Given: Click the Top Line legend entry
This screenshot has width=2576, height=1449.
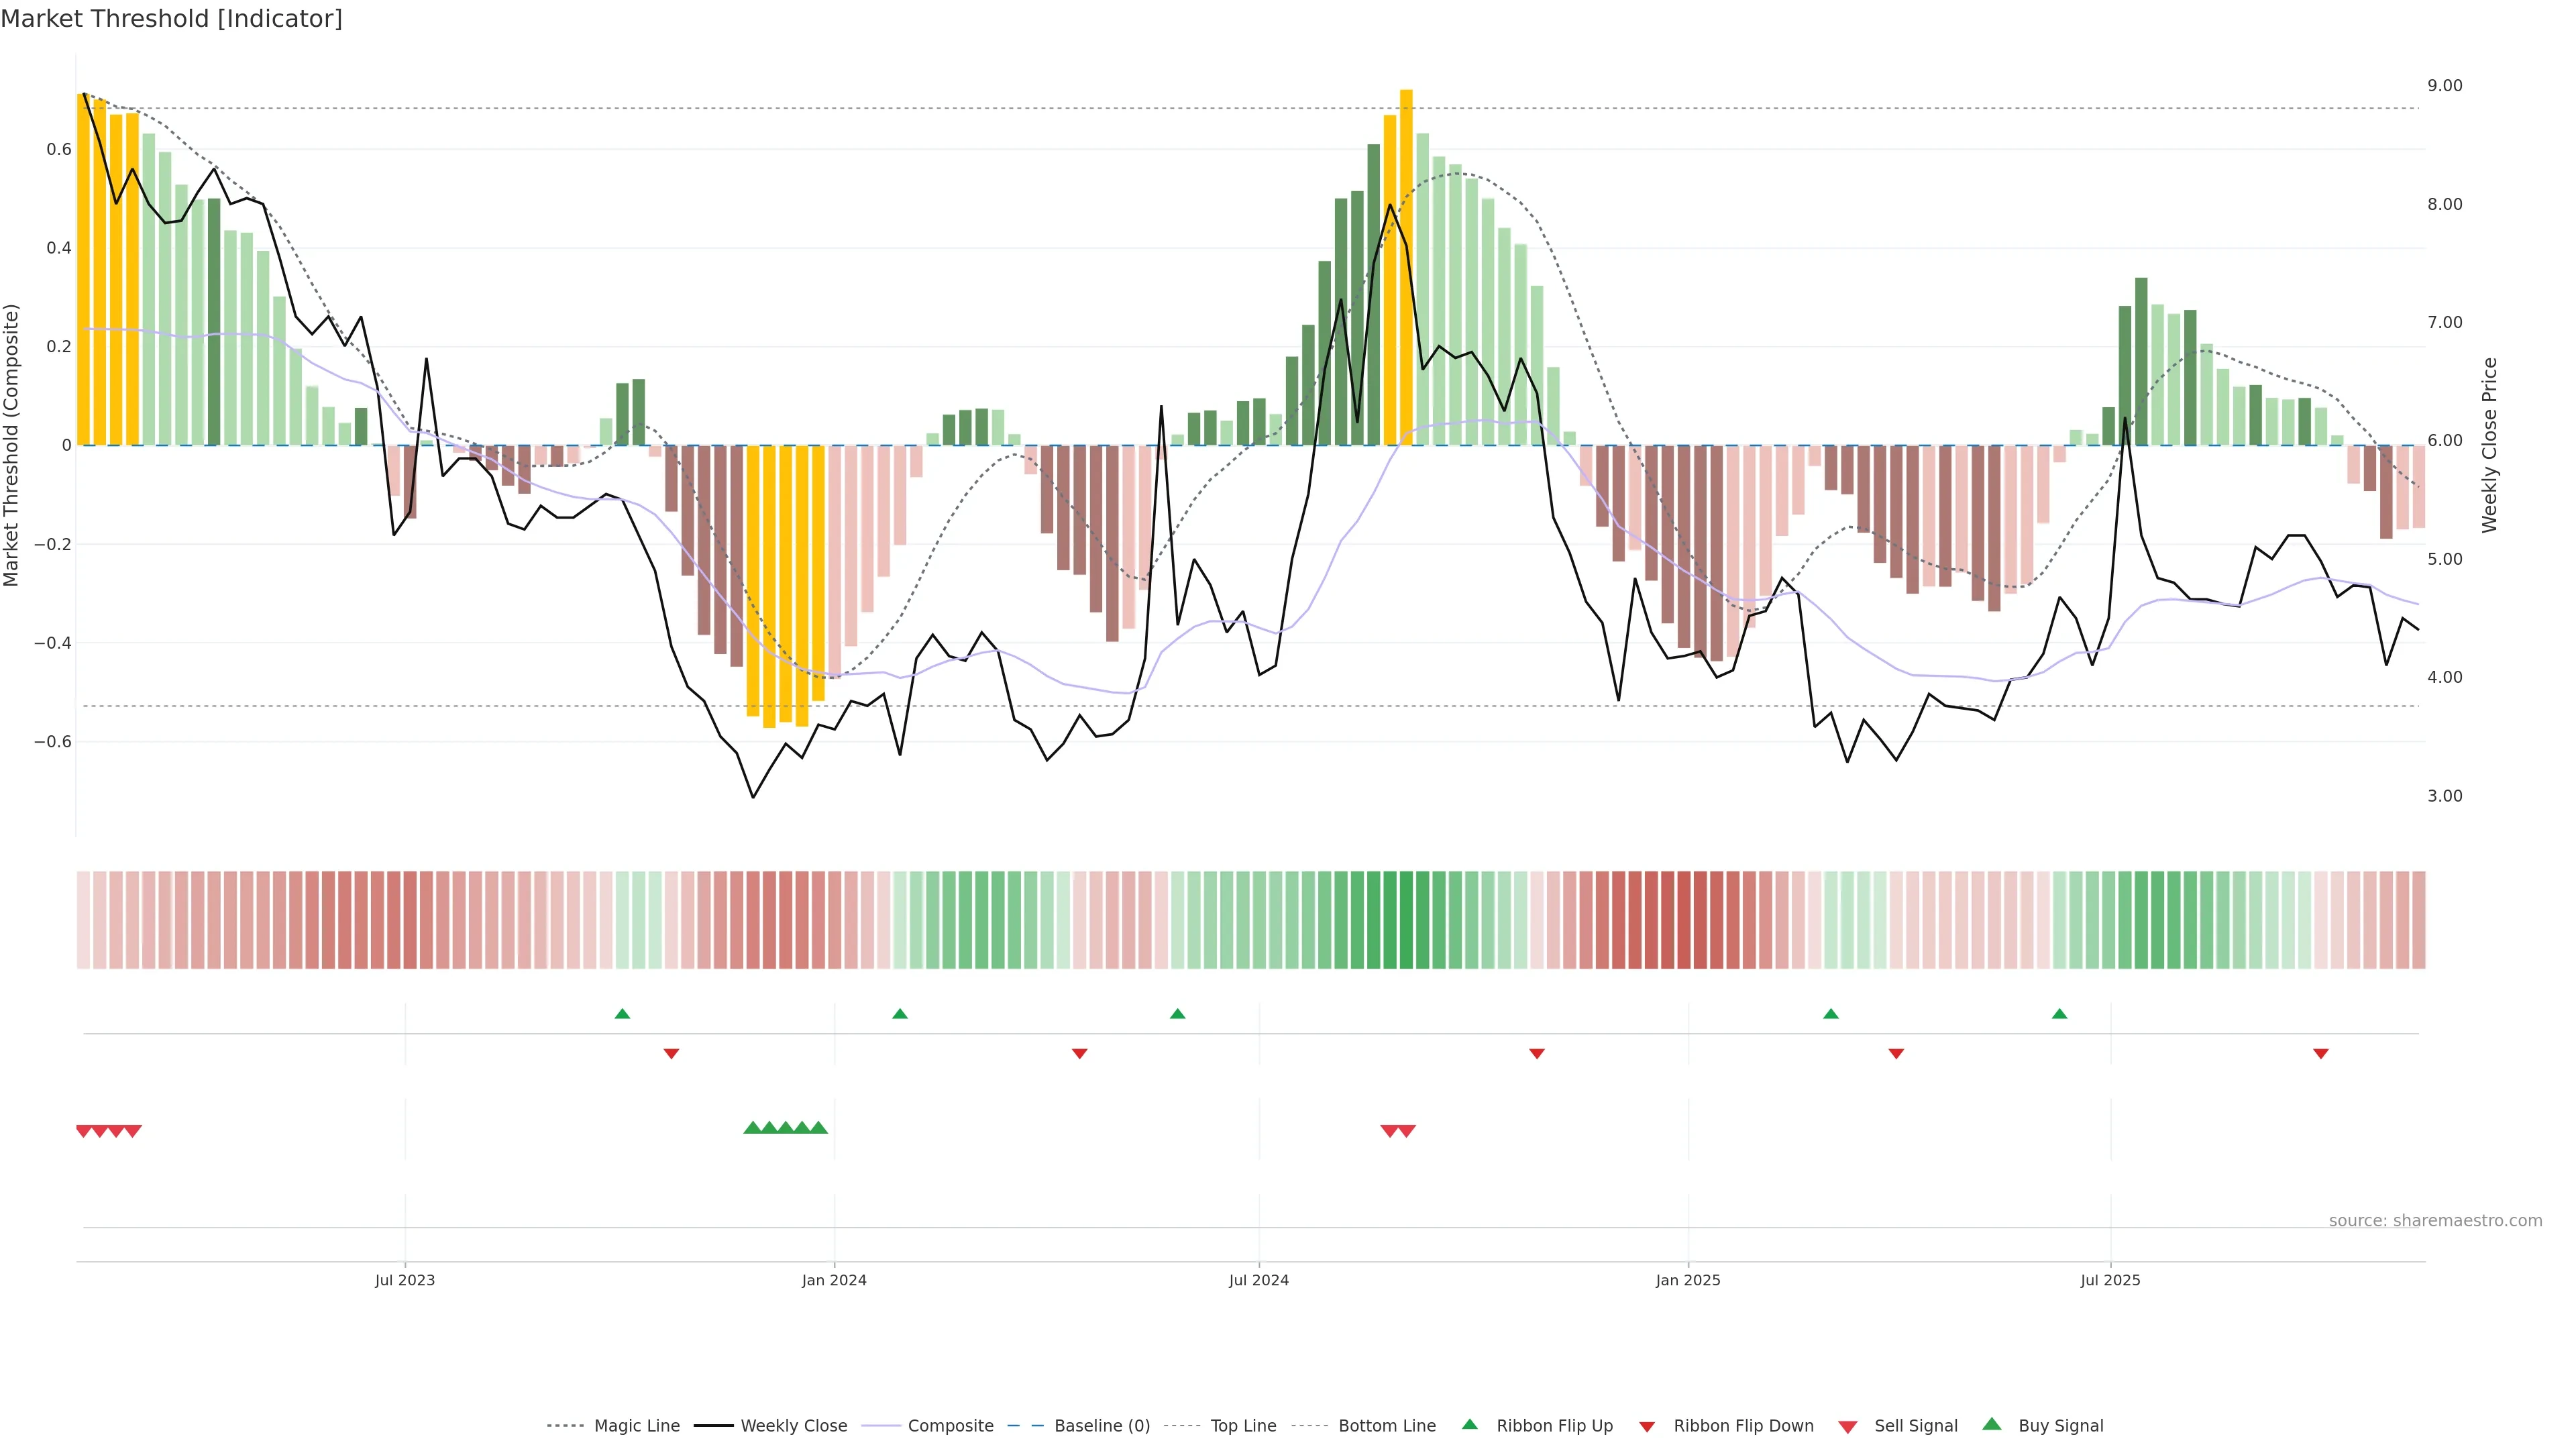Looking at the screenshot, I should click(1243, 1425).
